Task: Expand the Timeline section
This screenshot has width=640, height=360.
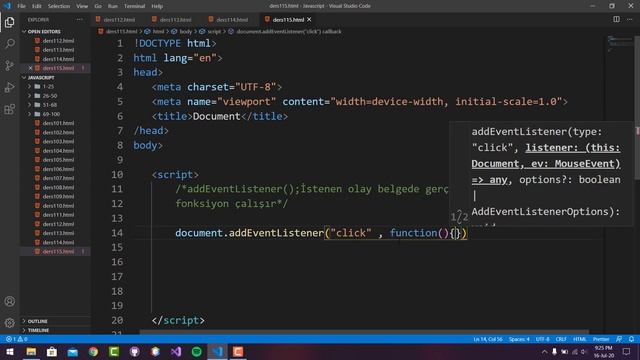Action: pyautogui.click(x=38, y=330)
